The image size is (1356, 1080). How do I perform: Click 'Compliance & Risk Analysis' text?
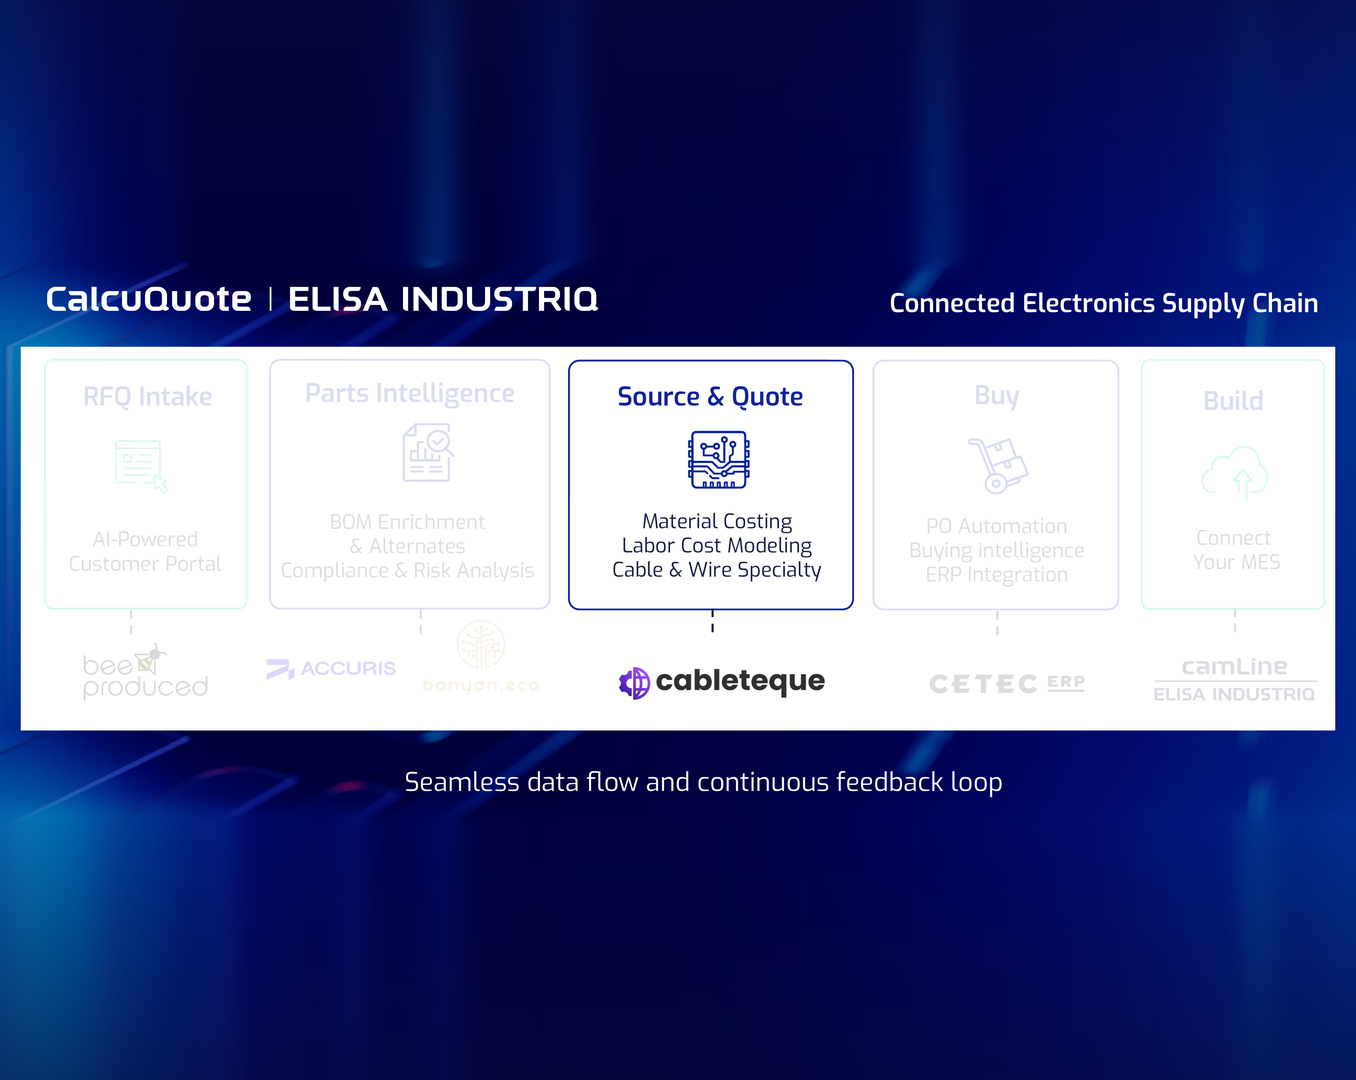pos(408,570)
